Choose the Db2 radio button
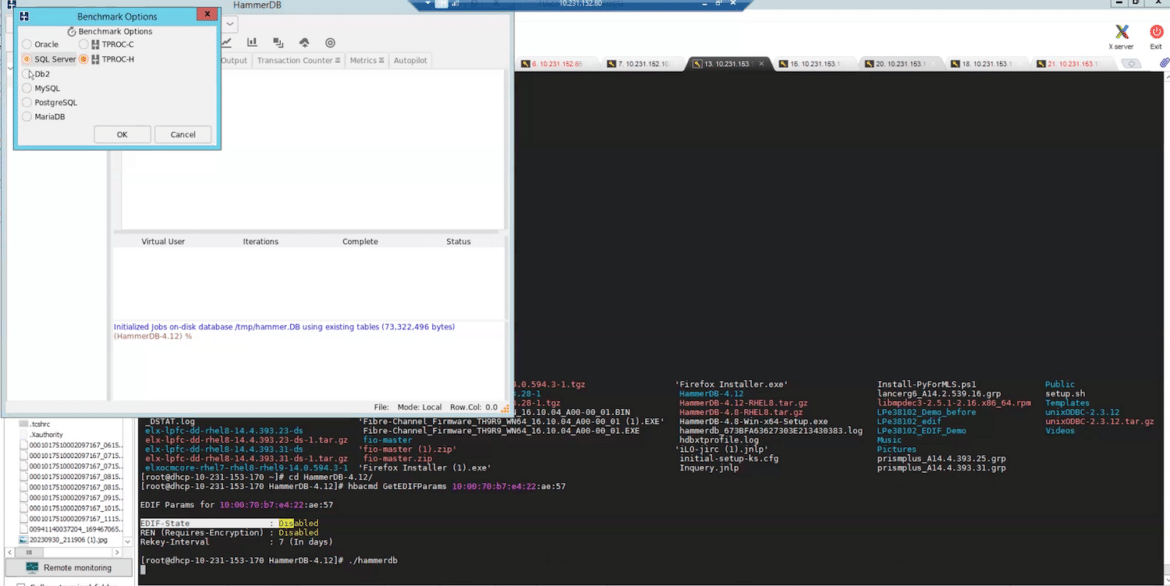1170x586 pixels. tap(27, 74)
